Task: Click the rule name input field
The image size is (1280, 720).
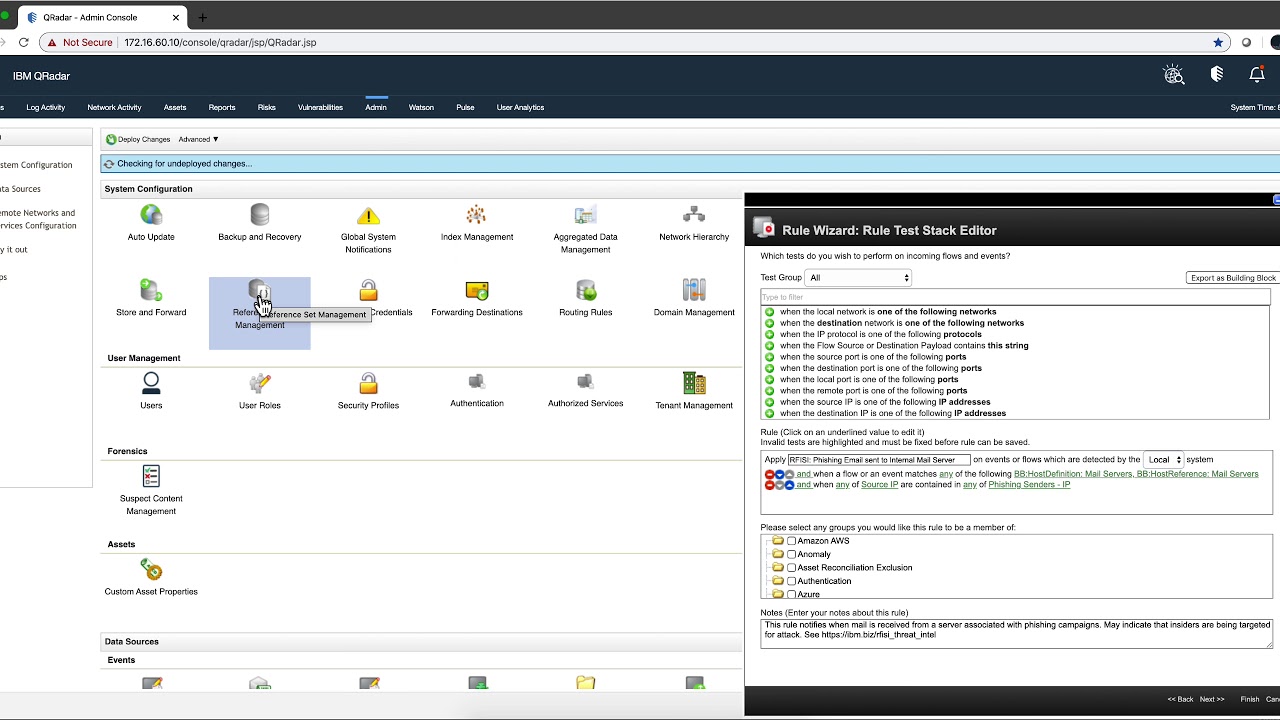Action: (879, 460)
